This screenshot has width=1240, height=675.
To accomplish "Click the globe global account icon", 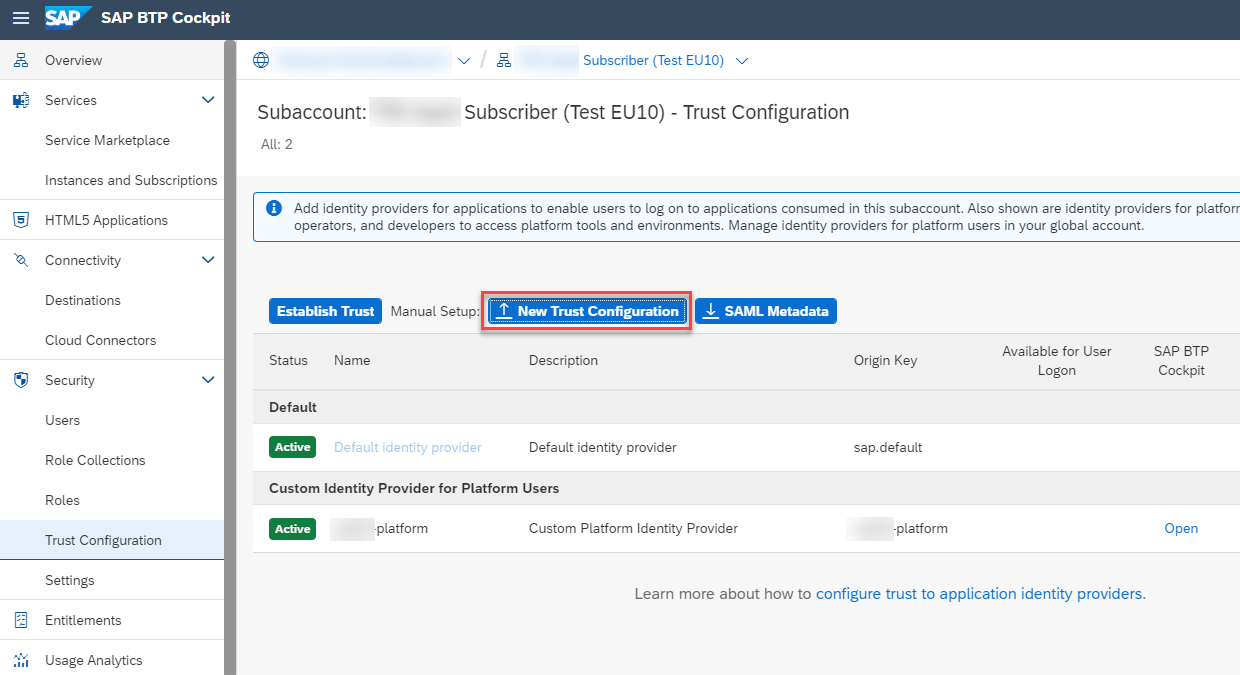I will [261, 60].
